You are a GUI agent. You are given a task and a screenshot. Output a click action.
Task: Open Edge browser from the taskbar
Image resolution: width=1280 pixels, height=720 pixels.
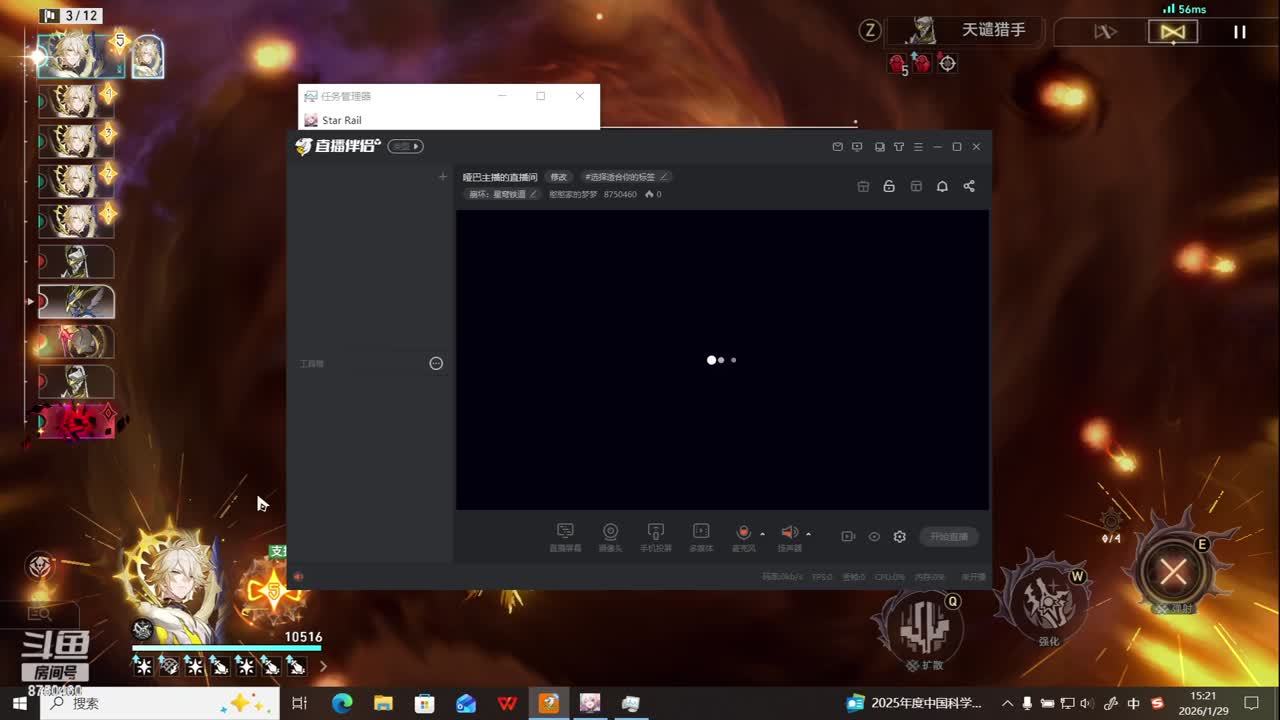pos(342,703)
